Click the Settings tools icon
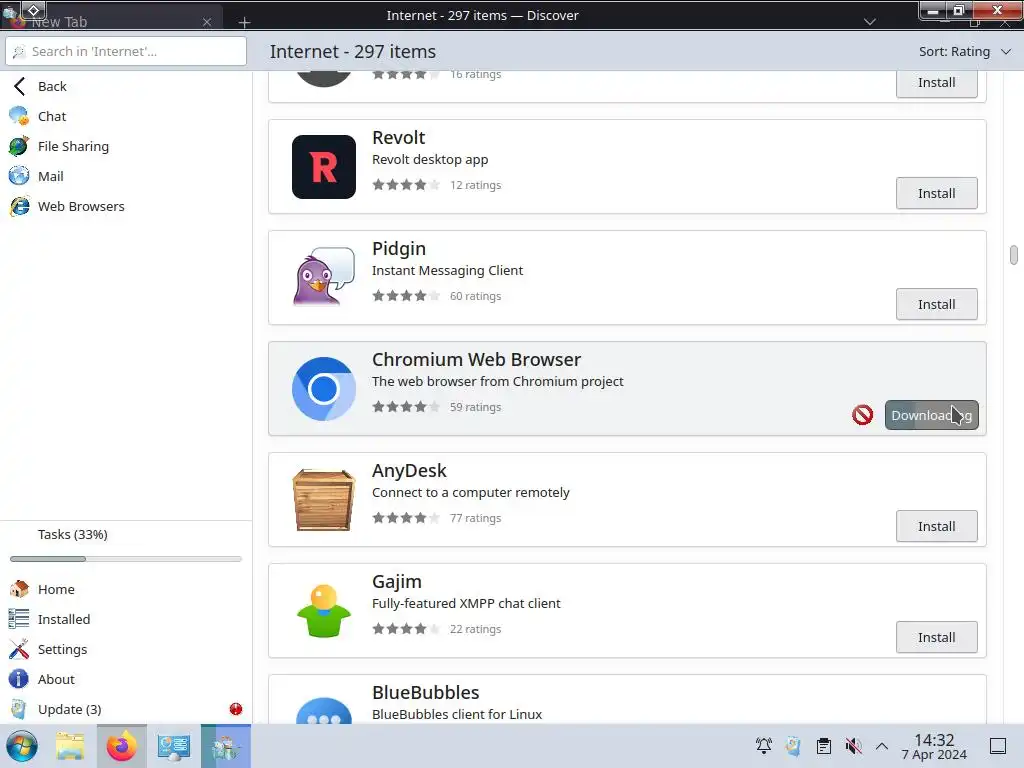Viewport: 1024px width, 768px height. [19, 649]
